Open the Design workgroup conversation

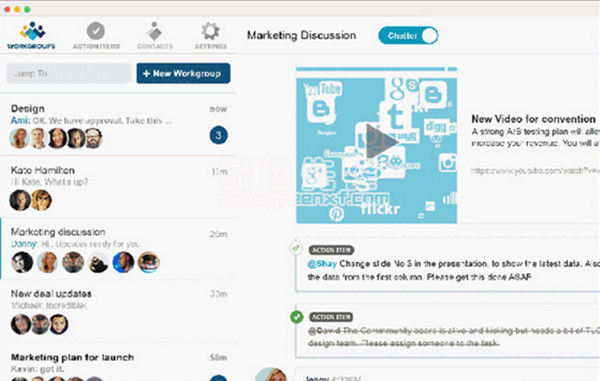(119, 124)
